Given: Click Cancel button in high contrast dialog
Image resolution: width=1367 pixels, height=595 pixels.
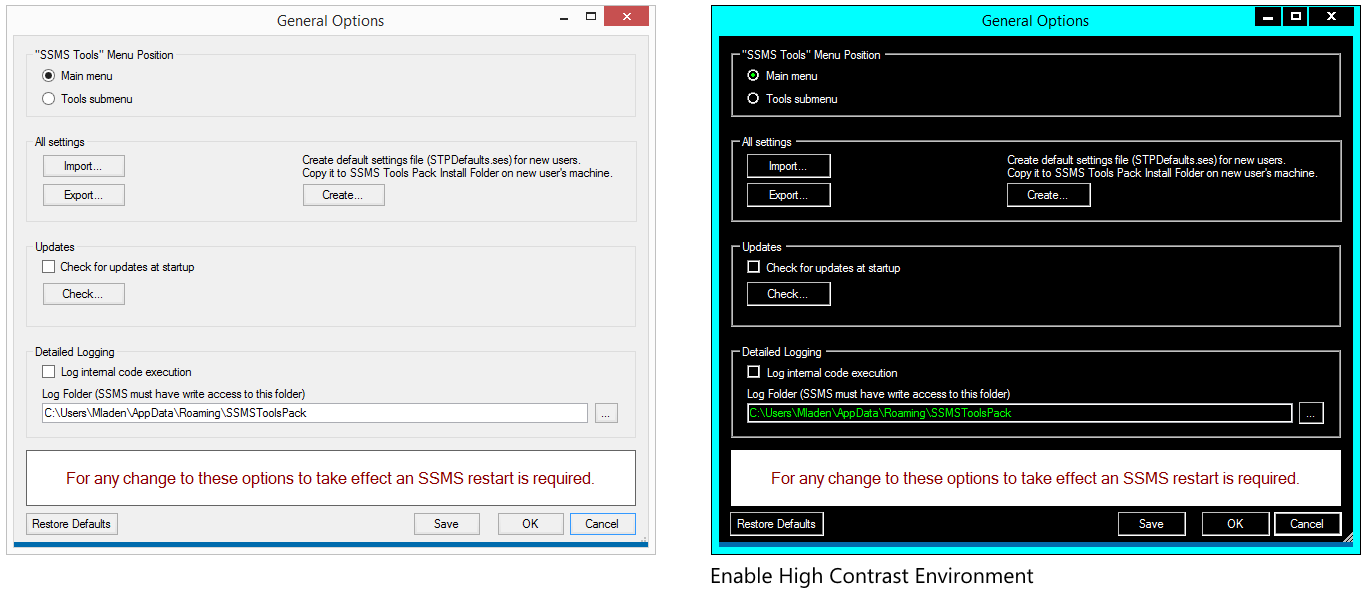Looking at the screenshot, I should pyautogui.click(x=1307, y=524).
